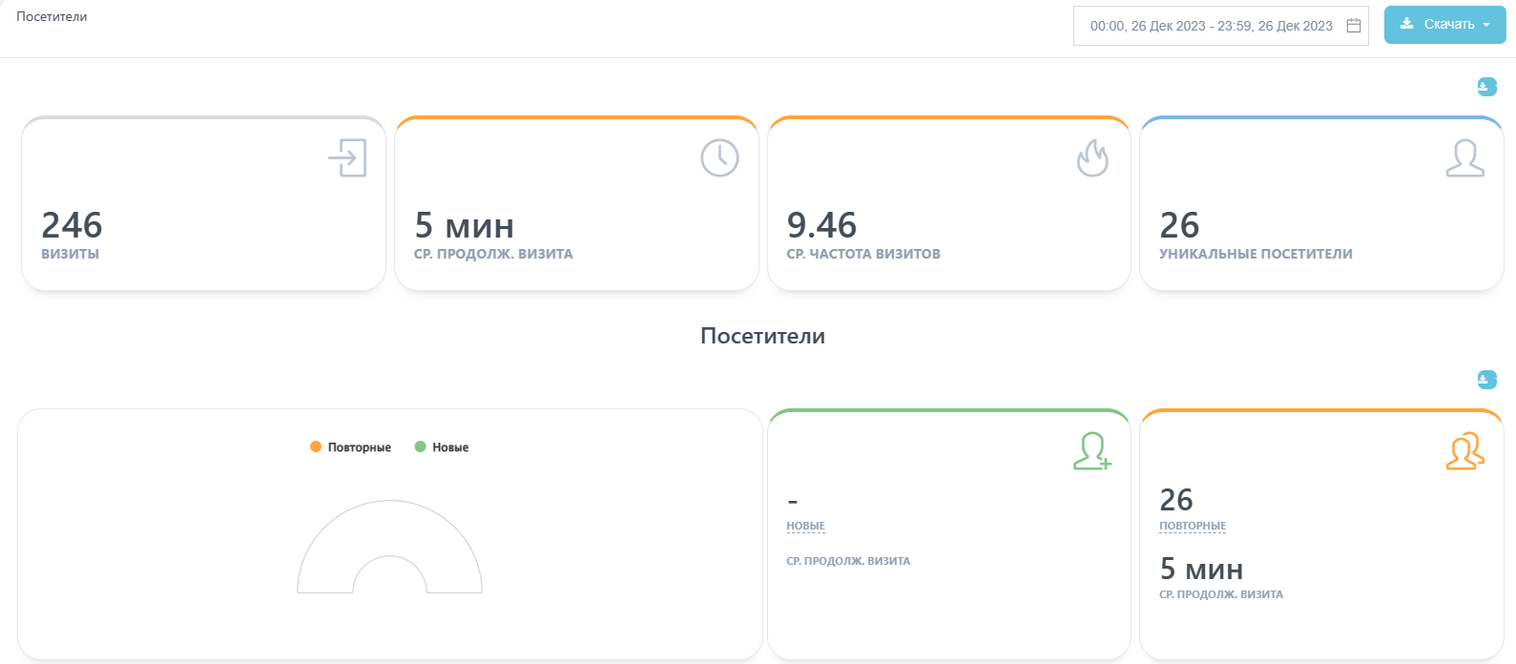Click the НОВЫЕ underlined label
The height and width of the screenshot is (664, 1516).
click(x=806, y=526)
